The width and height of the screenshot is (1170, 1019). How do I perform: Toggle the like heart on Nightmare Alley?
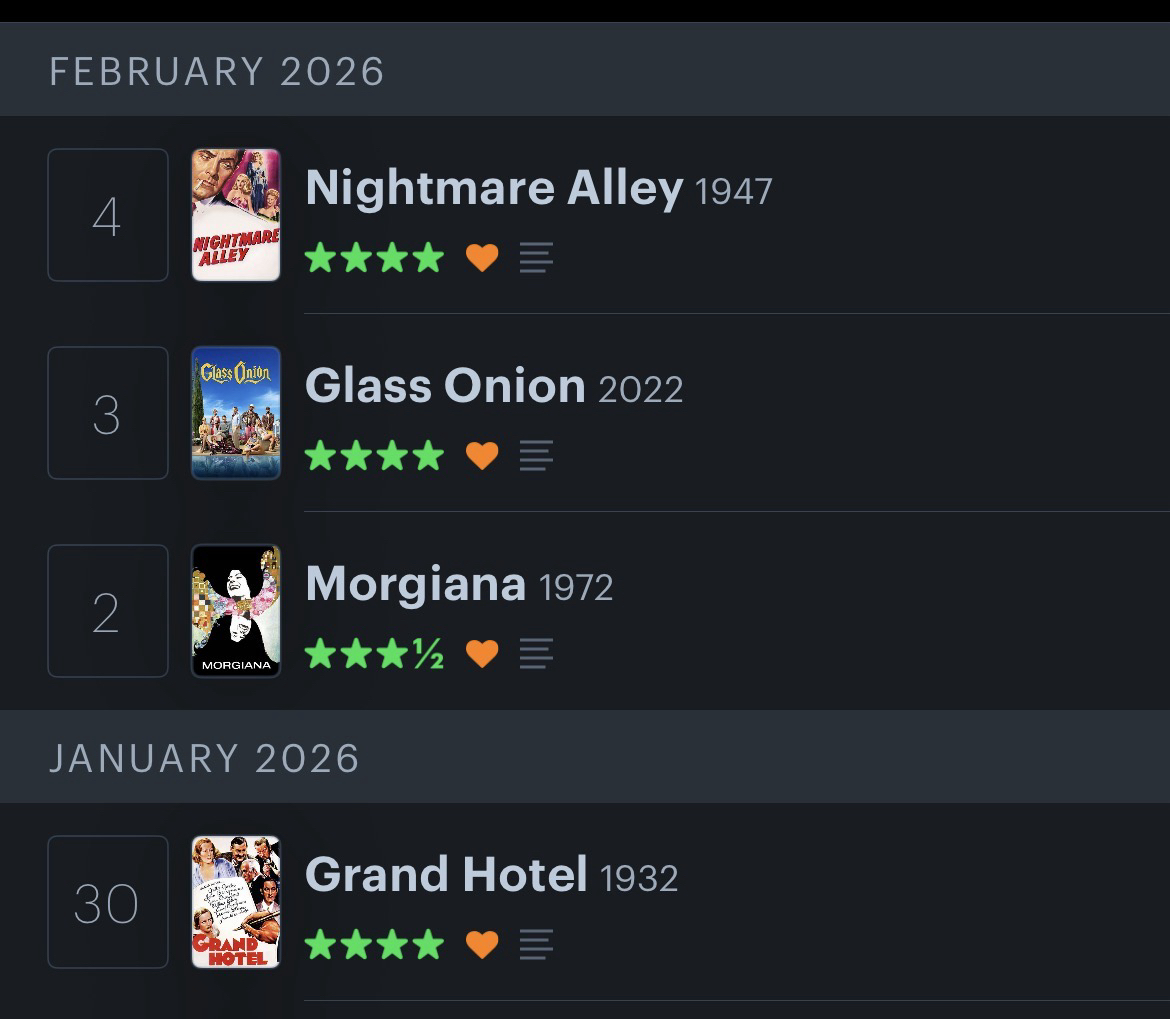(482, 258)
